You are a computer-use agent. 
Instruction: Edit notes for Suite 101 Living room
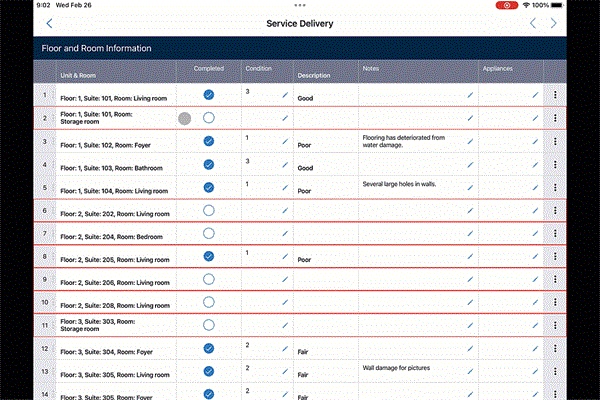pyautogui.click(x=470, y=95)
